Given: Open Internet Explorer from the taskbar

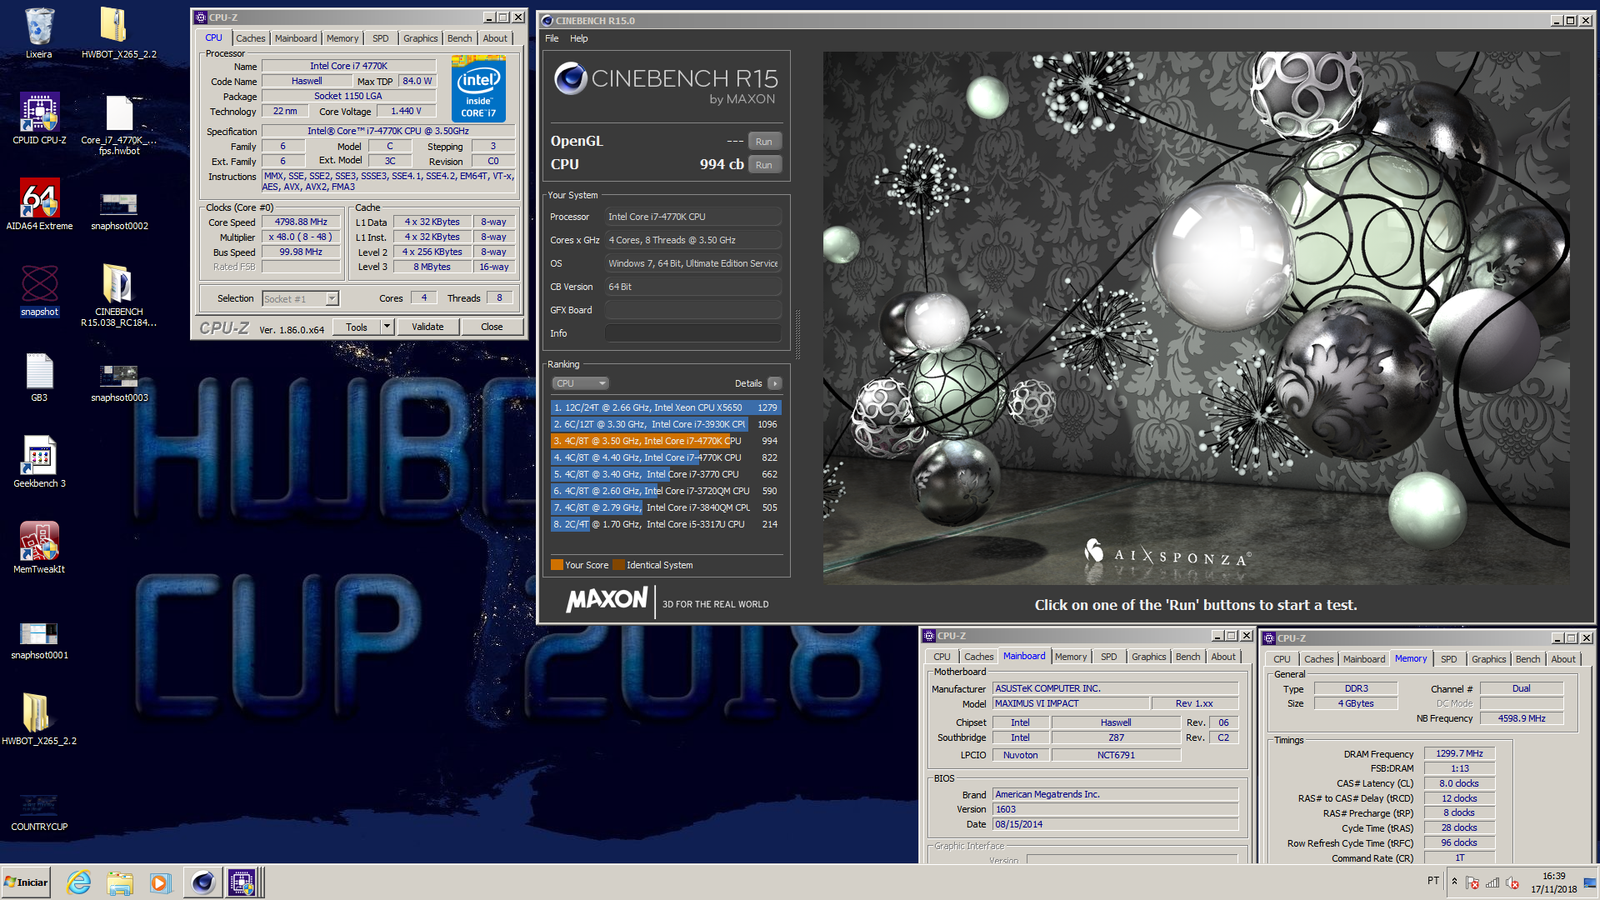Looking at the screenshot, I should click(79, 884).
